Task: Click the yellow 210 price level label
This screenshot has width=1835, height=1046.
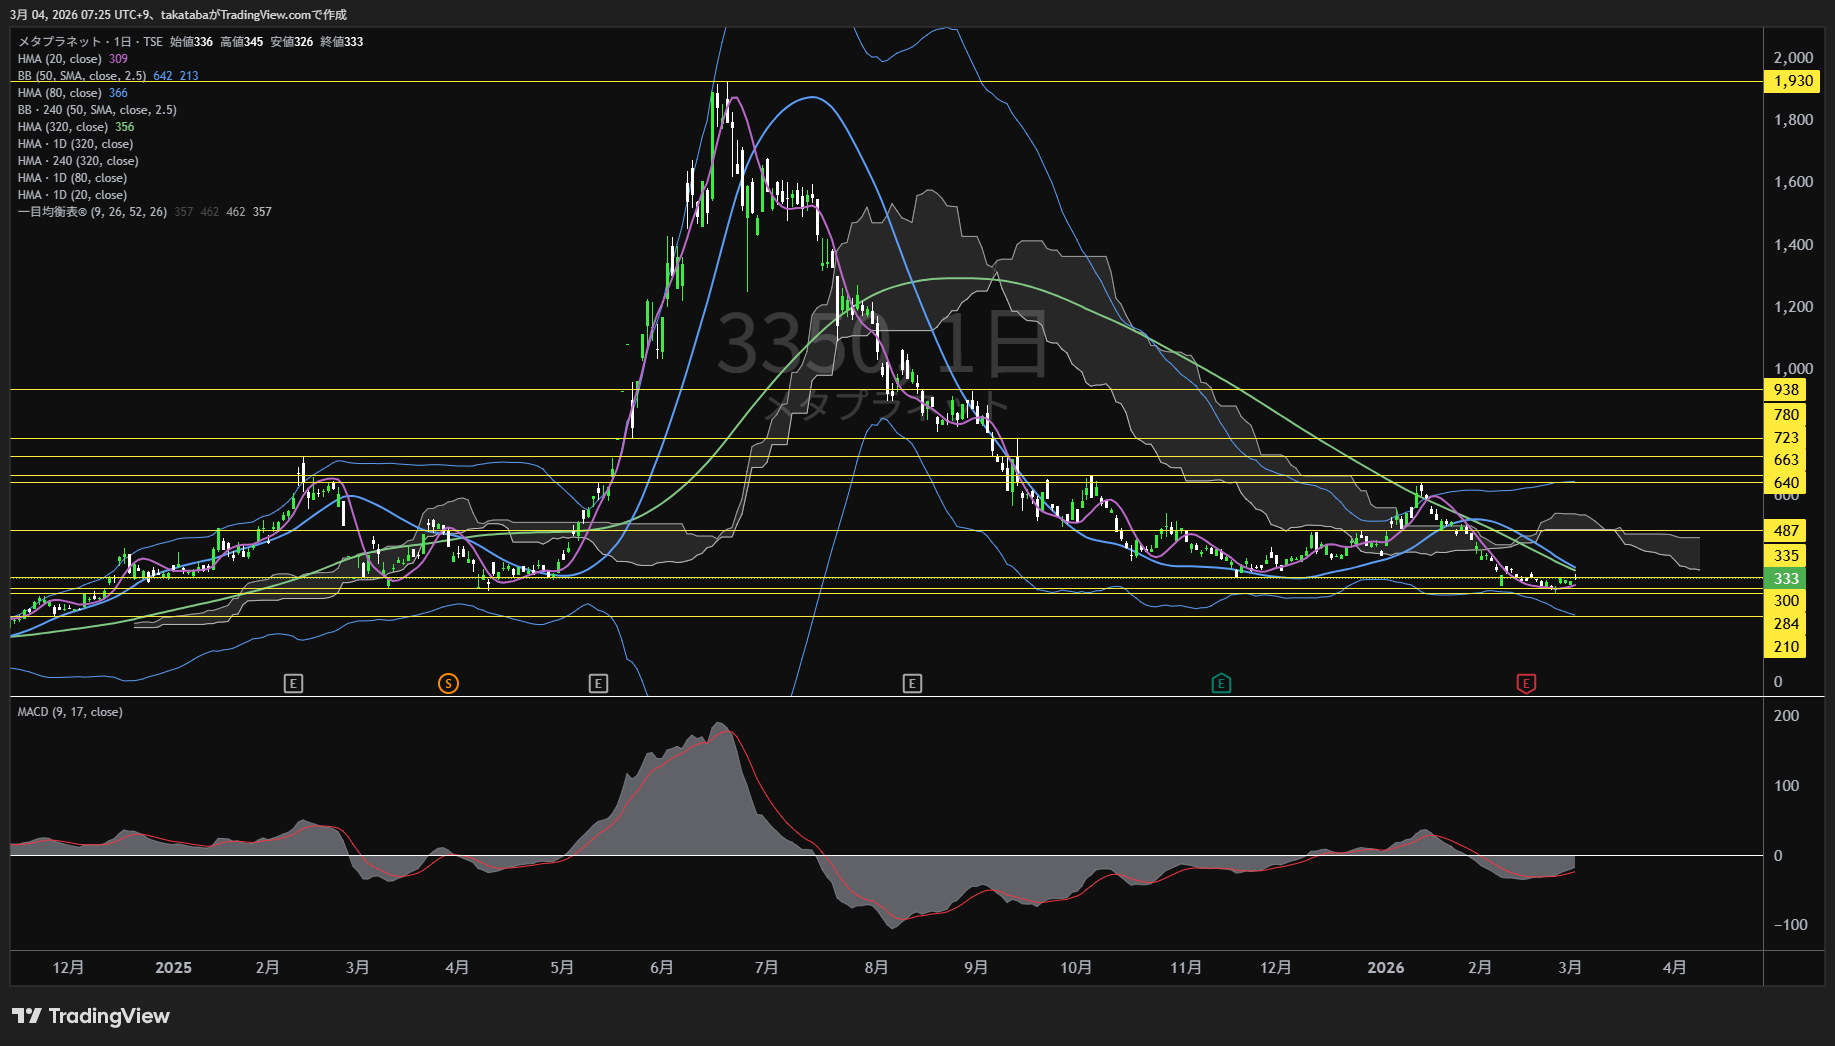Action: click(x=1786, y=647)
